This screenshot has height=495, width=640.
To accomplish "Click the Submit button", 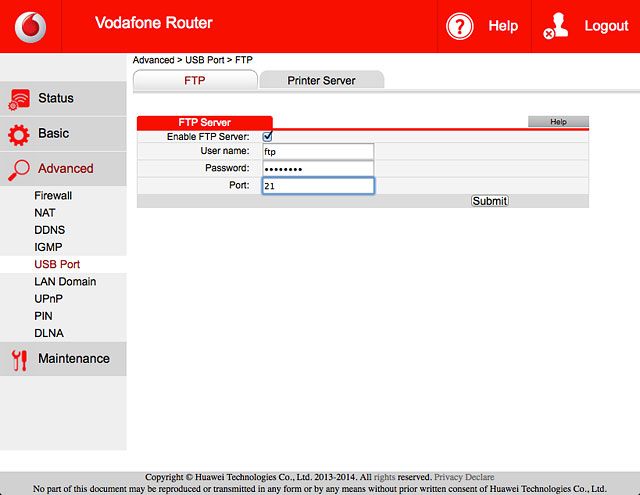I will tap(490, 201).
